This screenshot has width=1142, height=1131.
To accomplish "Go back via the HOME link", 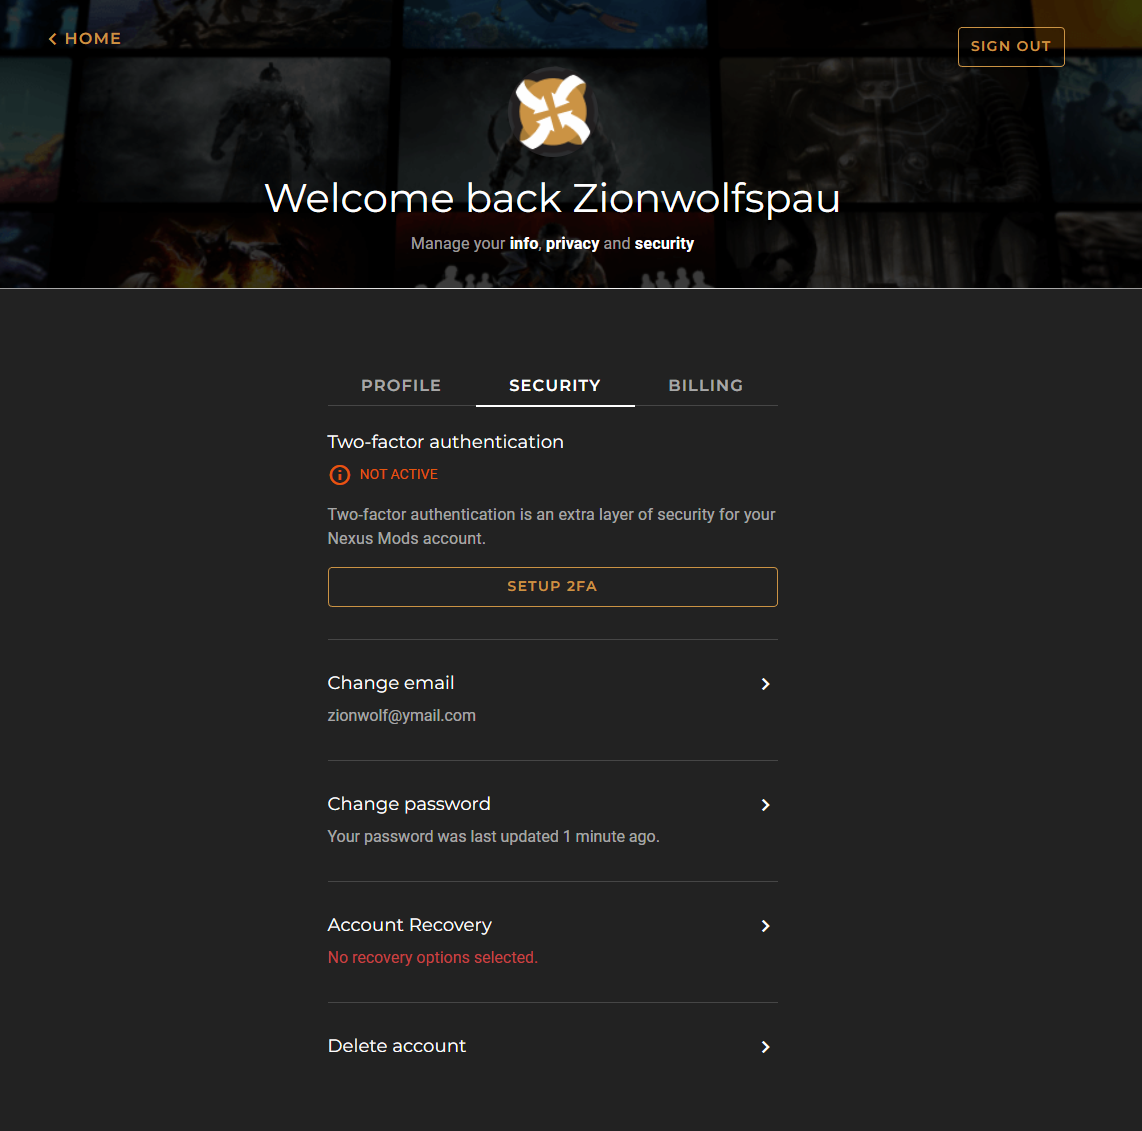I will coord(84,39).
